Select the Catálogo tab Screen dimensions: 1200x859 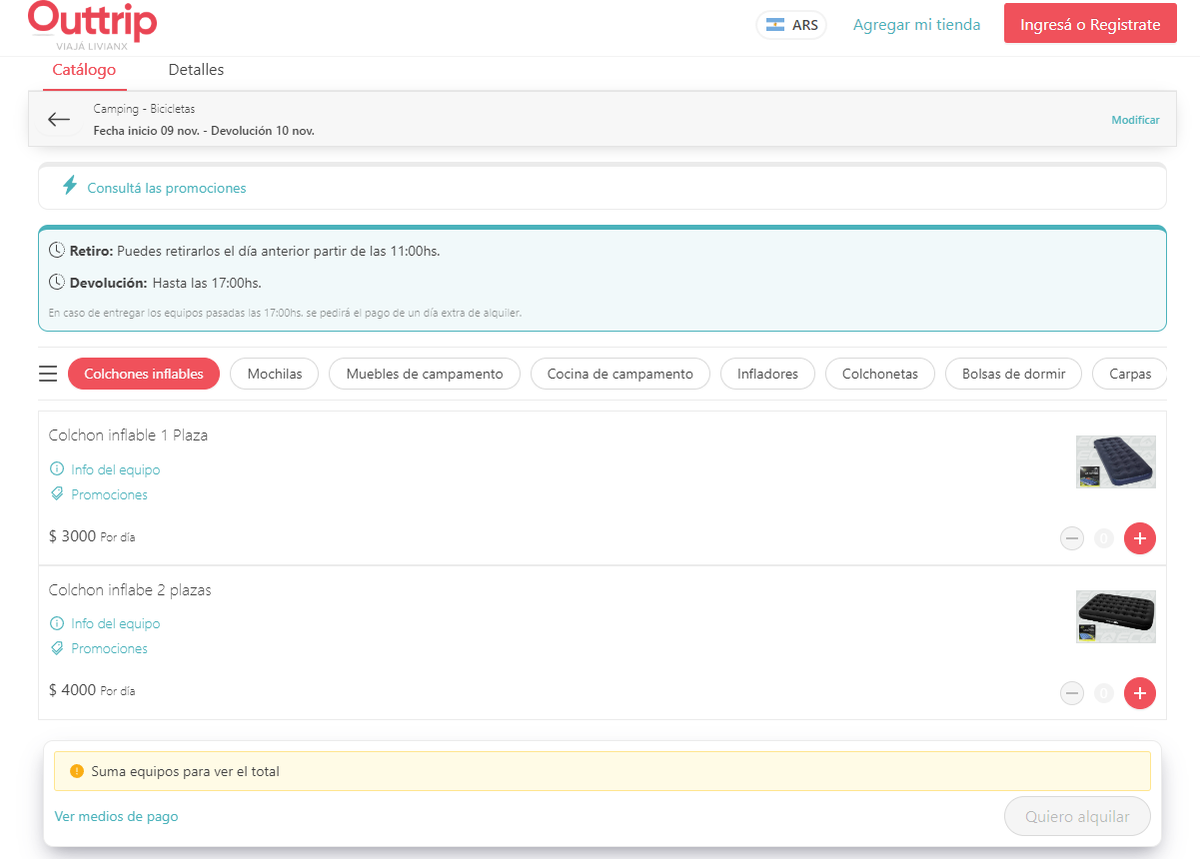pos(84,70)
